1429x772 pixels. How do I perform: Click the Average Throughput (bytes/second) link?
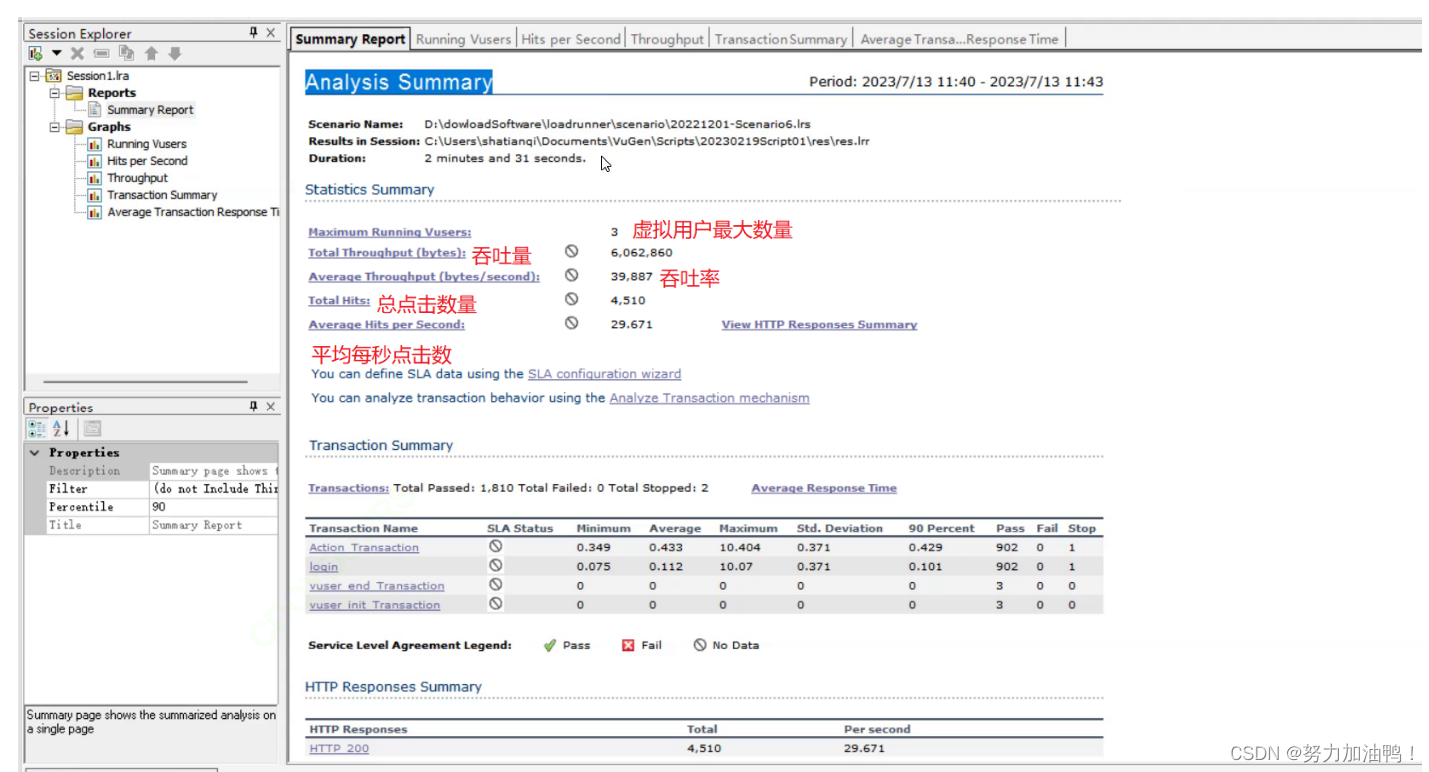coord(424,277)
